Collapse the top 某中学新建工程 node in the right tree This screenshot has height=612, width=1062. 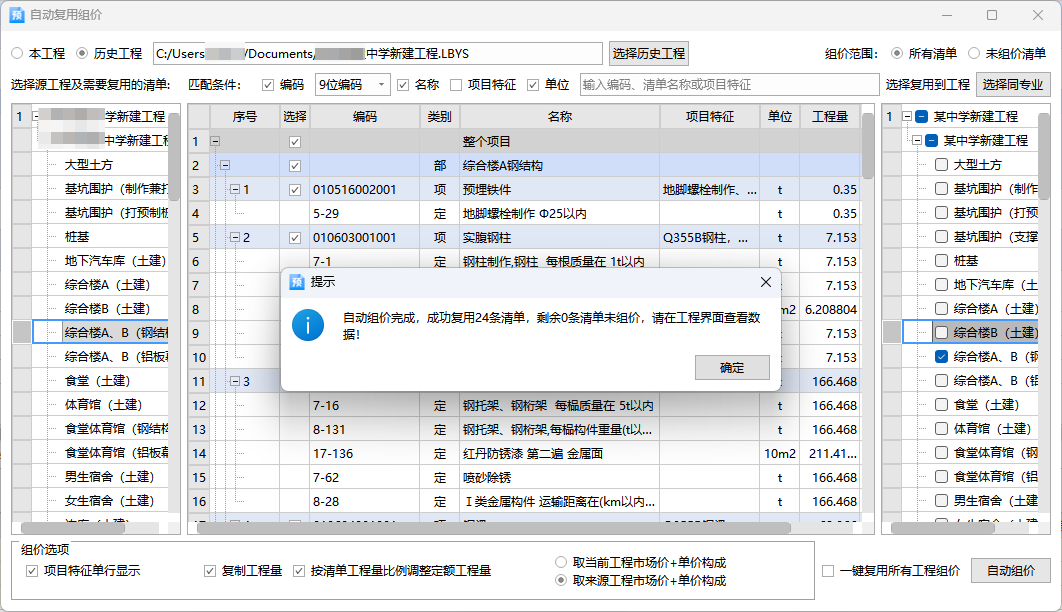(907, 117)
